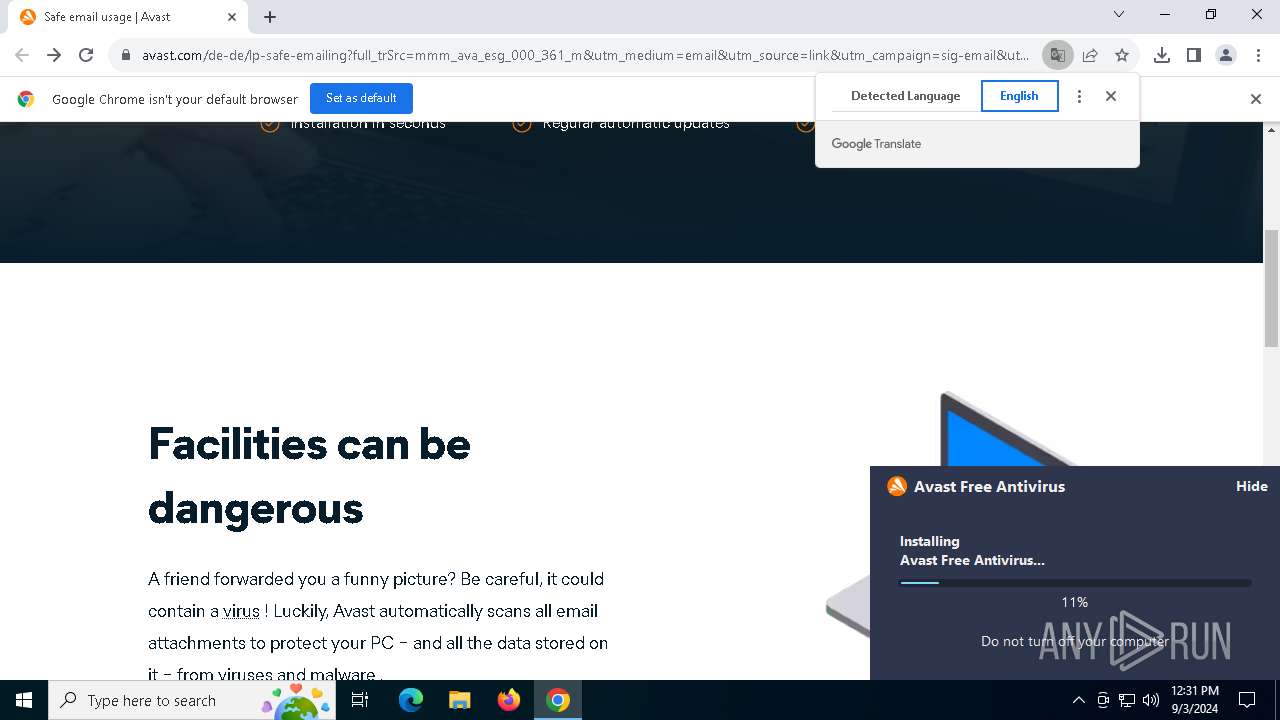Click the taskbar search box
Viewport: 1280px width, 720px height.
pos(193,700)
